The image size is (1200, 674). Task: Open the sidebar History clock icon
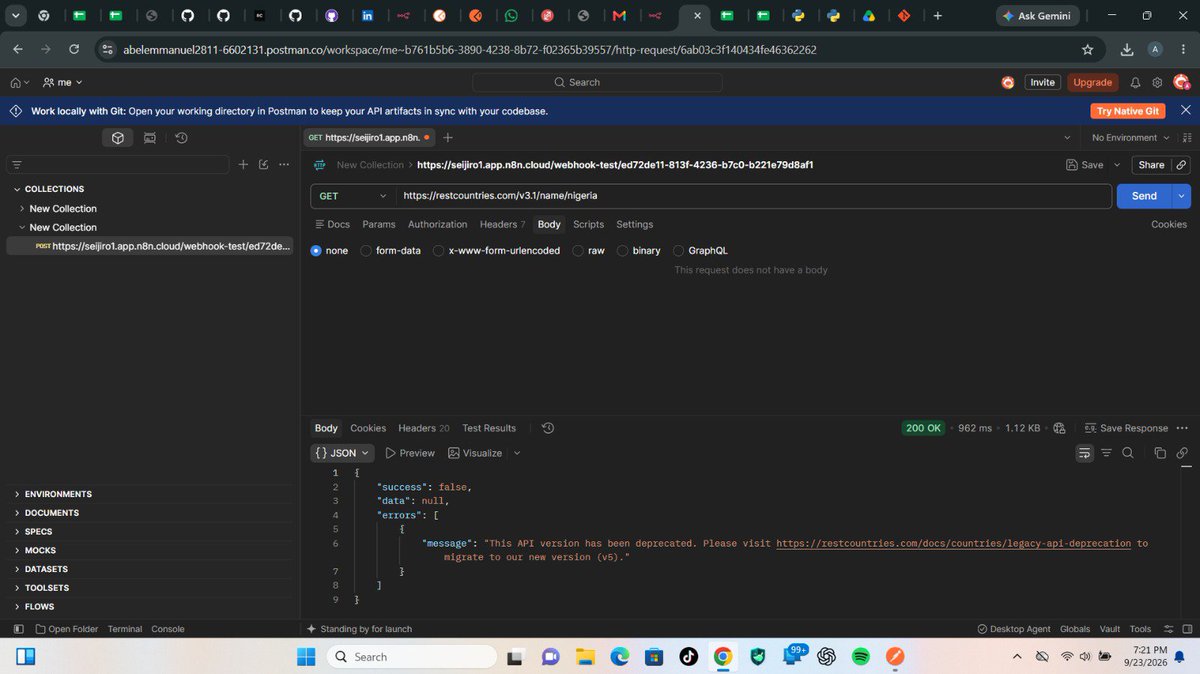(x=181, y=138)
